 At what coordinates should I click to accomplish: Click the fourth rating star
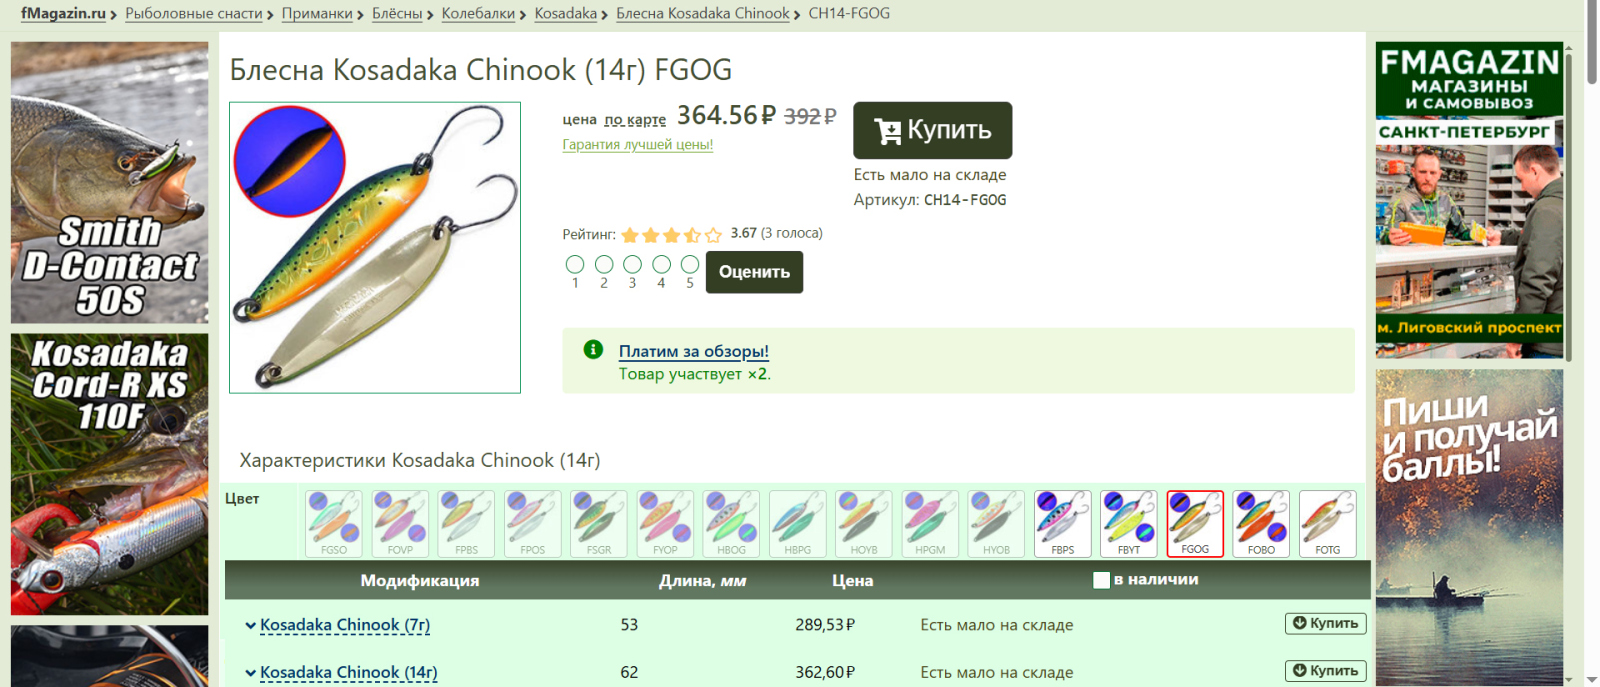coord(692,235)
